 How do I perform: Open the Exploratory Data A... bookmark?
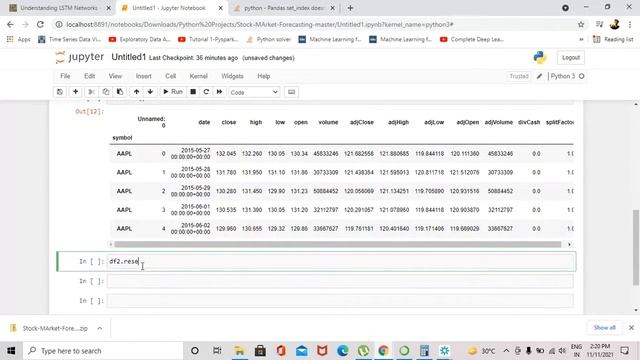click(140, 39)
